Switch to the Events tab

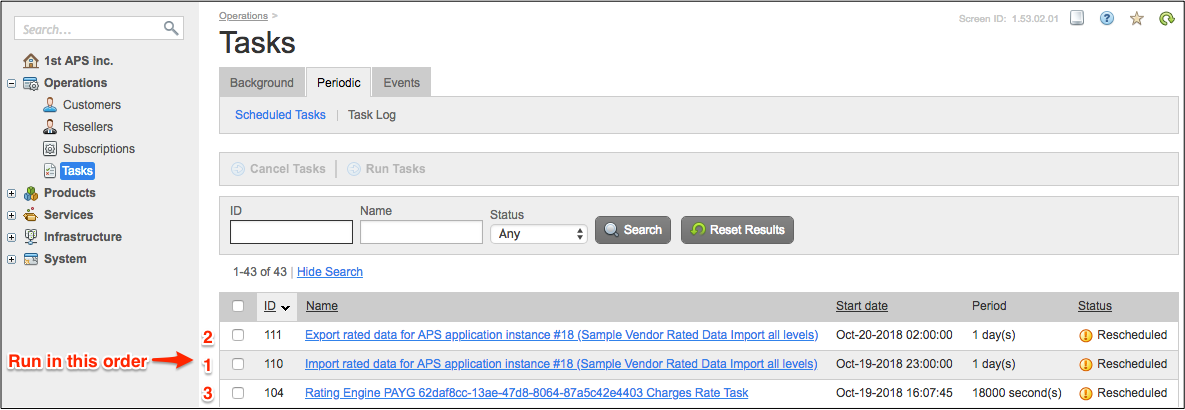pyautogui.click(x=402, y=83)
